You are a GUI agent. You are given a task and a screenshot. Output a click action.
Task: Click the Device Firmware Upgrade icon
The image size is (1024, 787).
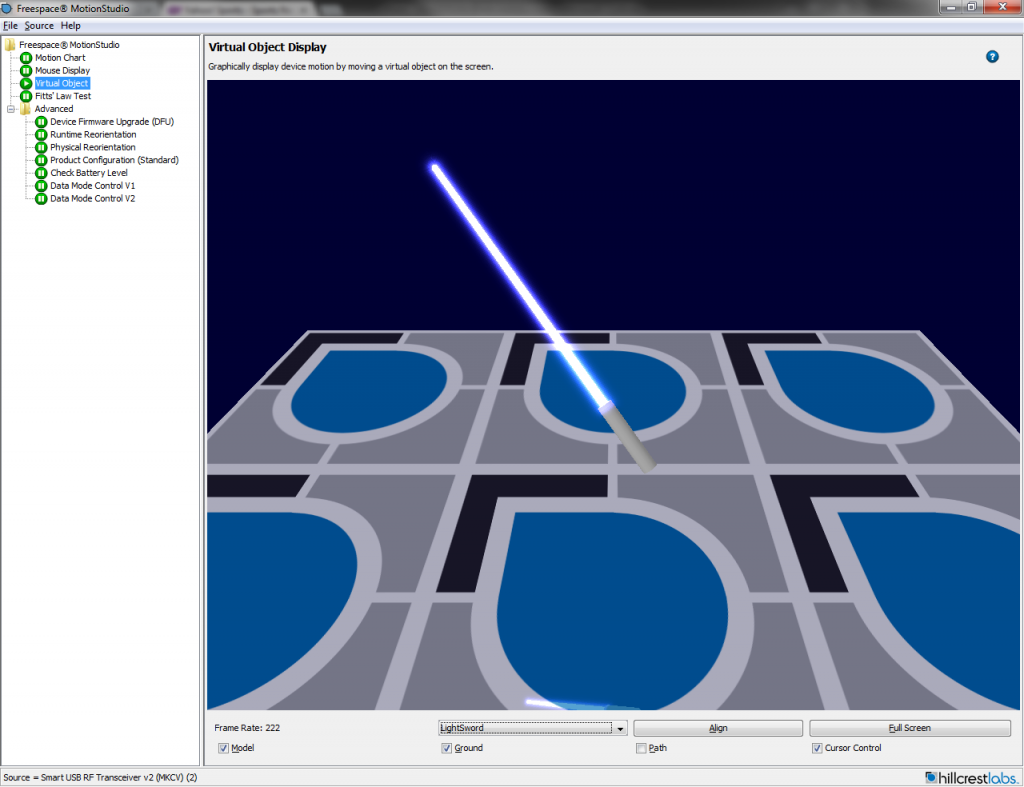[x=41, y=121]
